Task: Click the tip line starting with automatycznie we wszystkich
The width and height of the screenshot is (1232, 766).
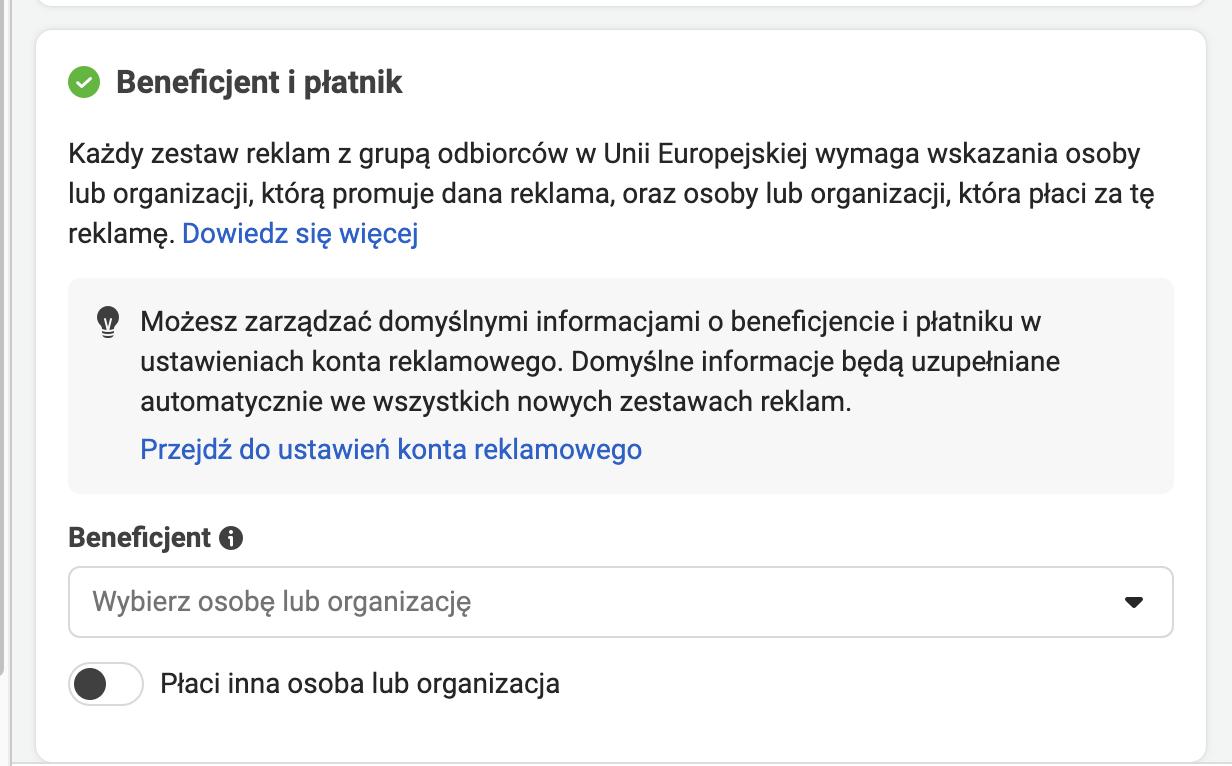Action: click(495, 402)
